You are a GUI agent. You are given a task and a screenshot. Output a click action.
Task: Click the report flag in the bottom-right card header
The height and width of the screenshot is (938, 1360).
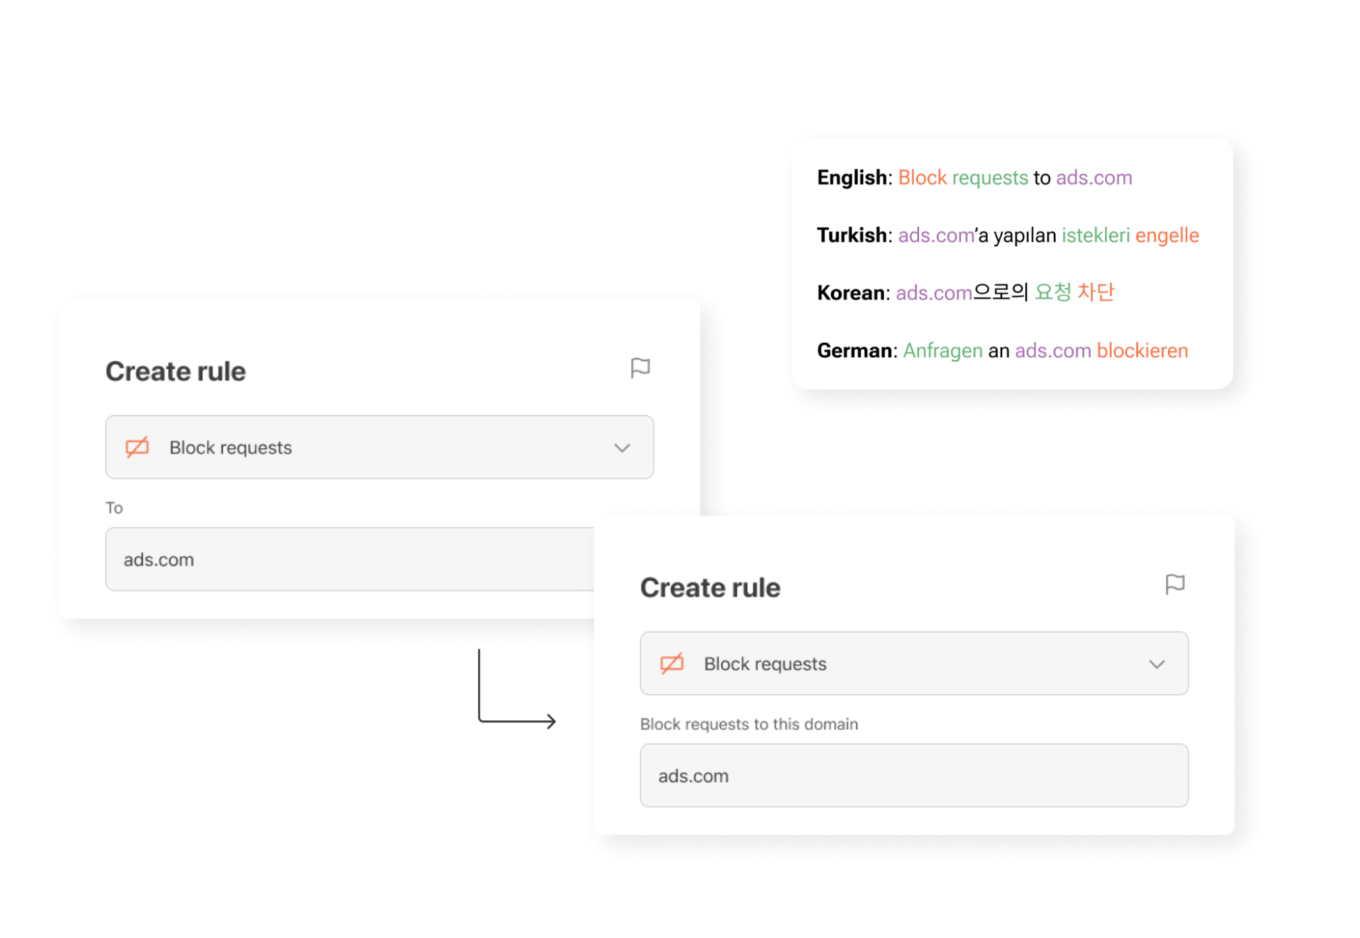coord(1176,585)
